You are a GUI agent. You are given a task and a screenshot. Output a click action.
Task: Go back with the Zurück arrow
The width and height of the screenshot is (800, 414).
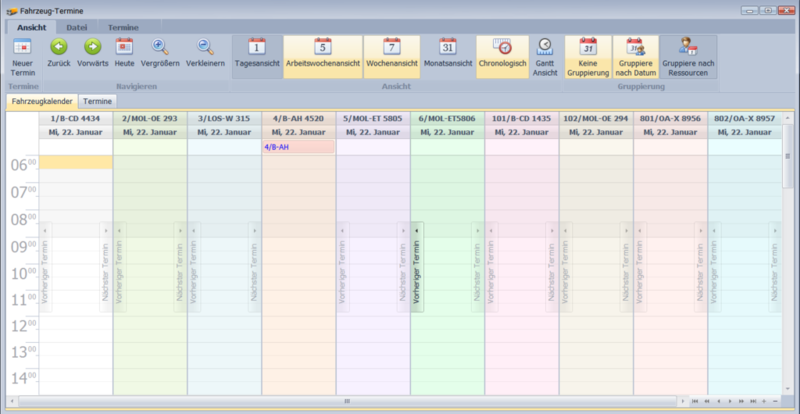pos(58,53)
